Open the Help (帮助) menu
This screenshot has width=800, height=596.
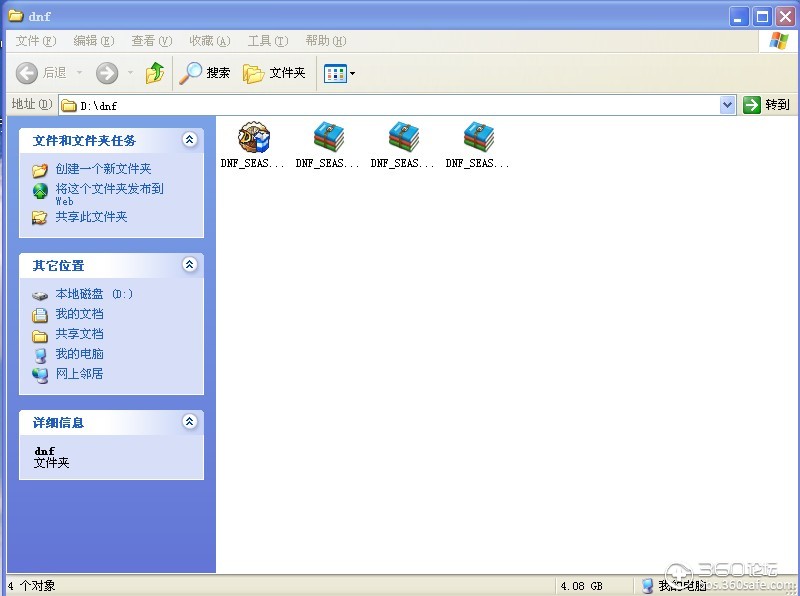pyautogui.click(x=326, y=41)
